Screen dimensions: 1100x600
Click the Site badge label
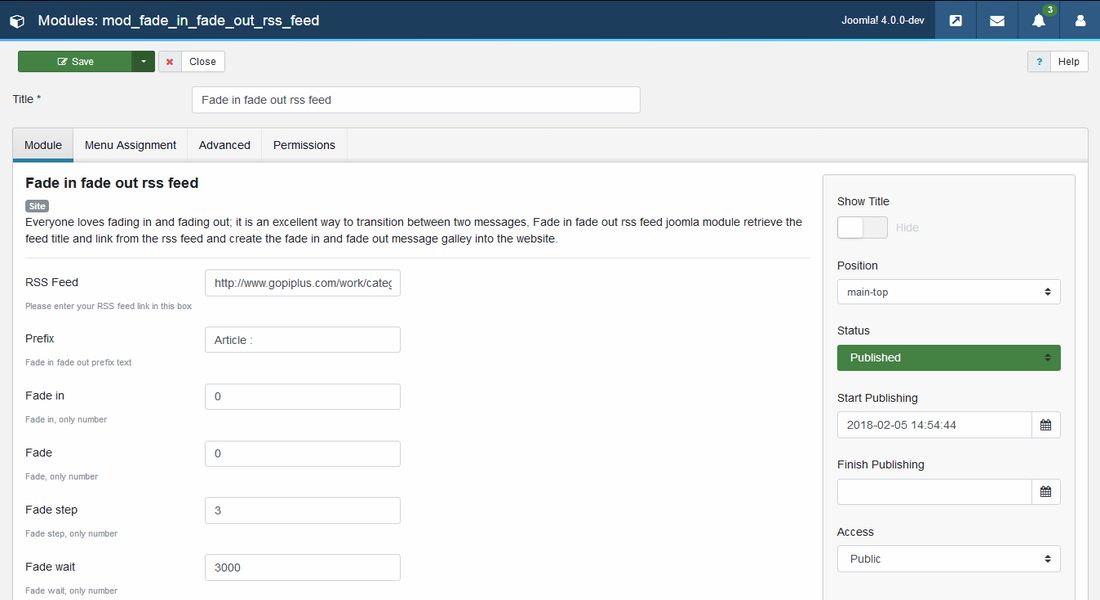click(37, 206)
